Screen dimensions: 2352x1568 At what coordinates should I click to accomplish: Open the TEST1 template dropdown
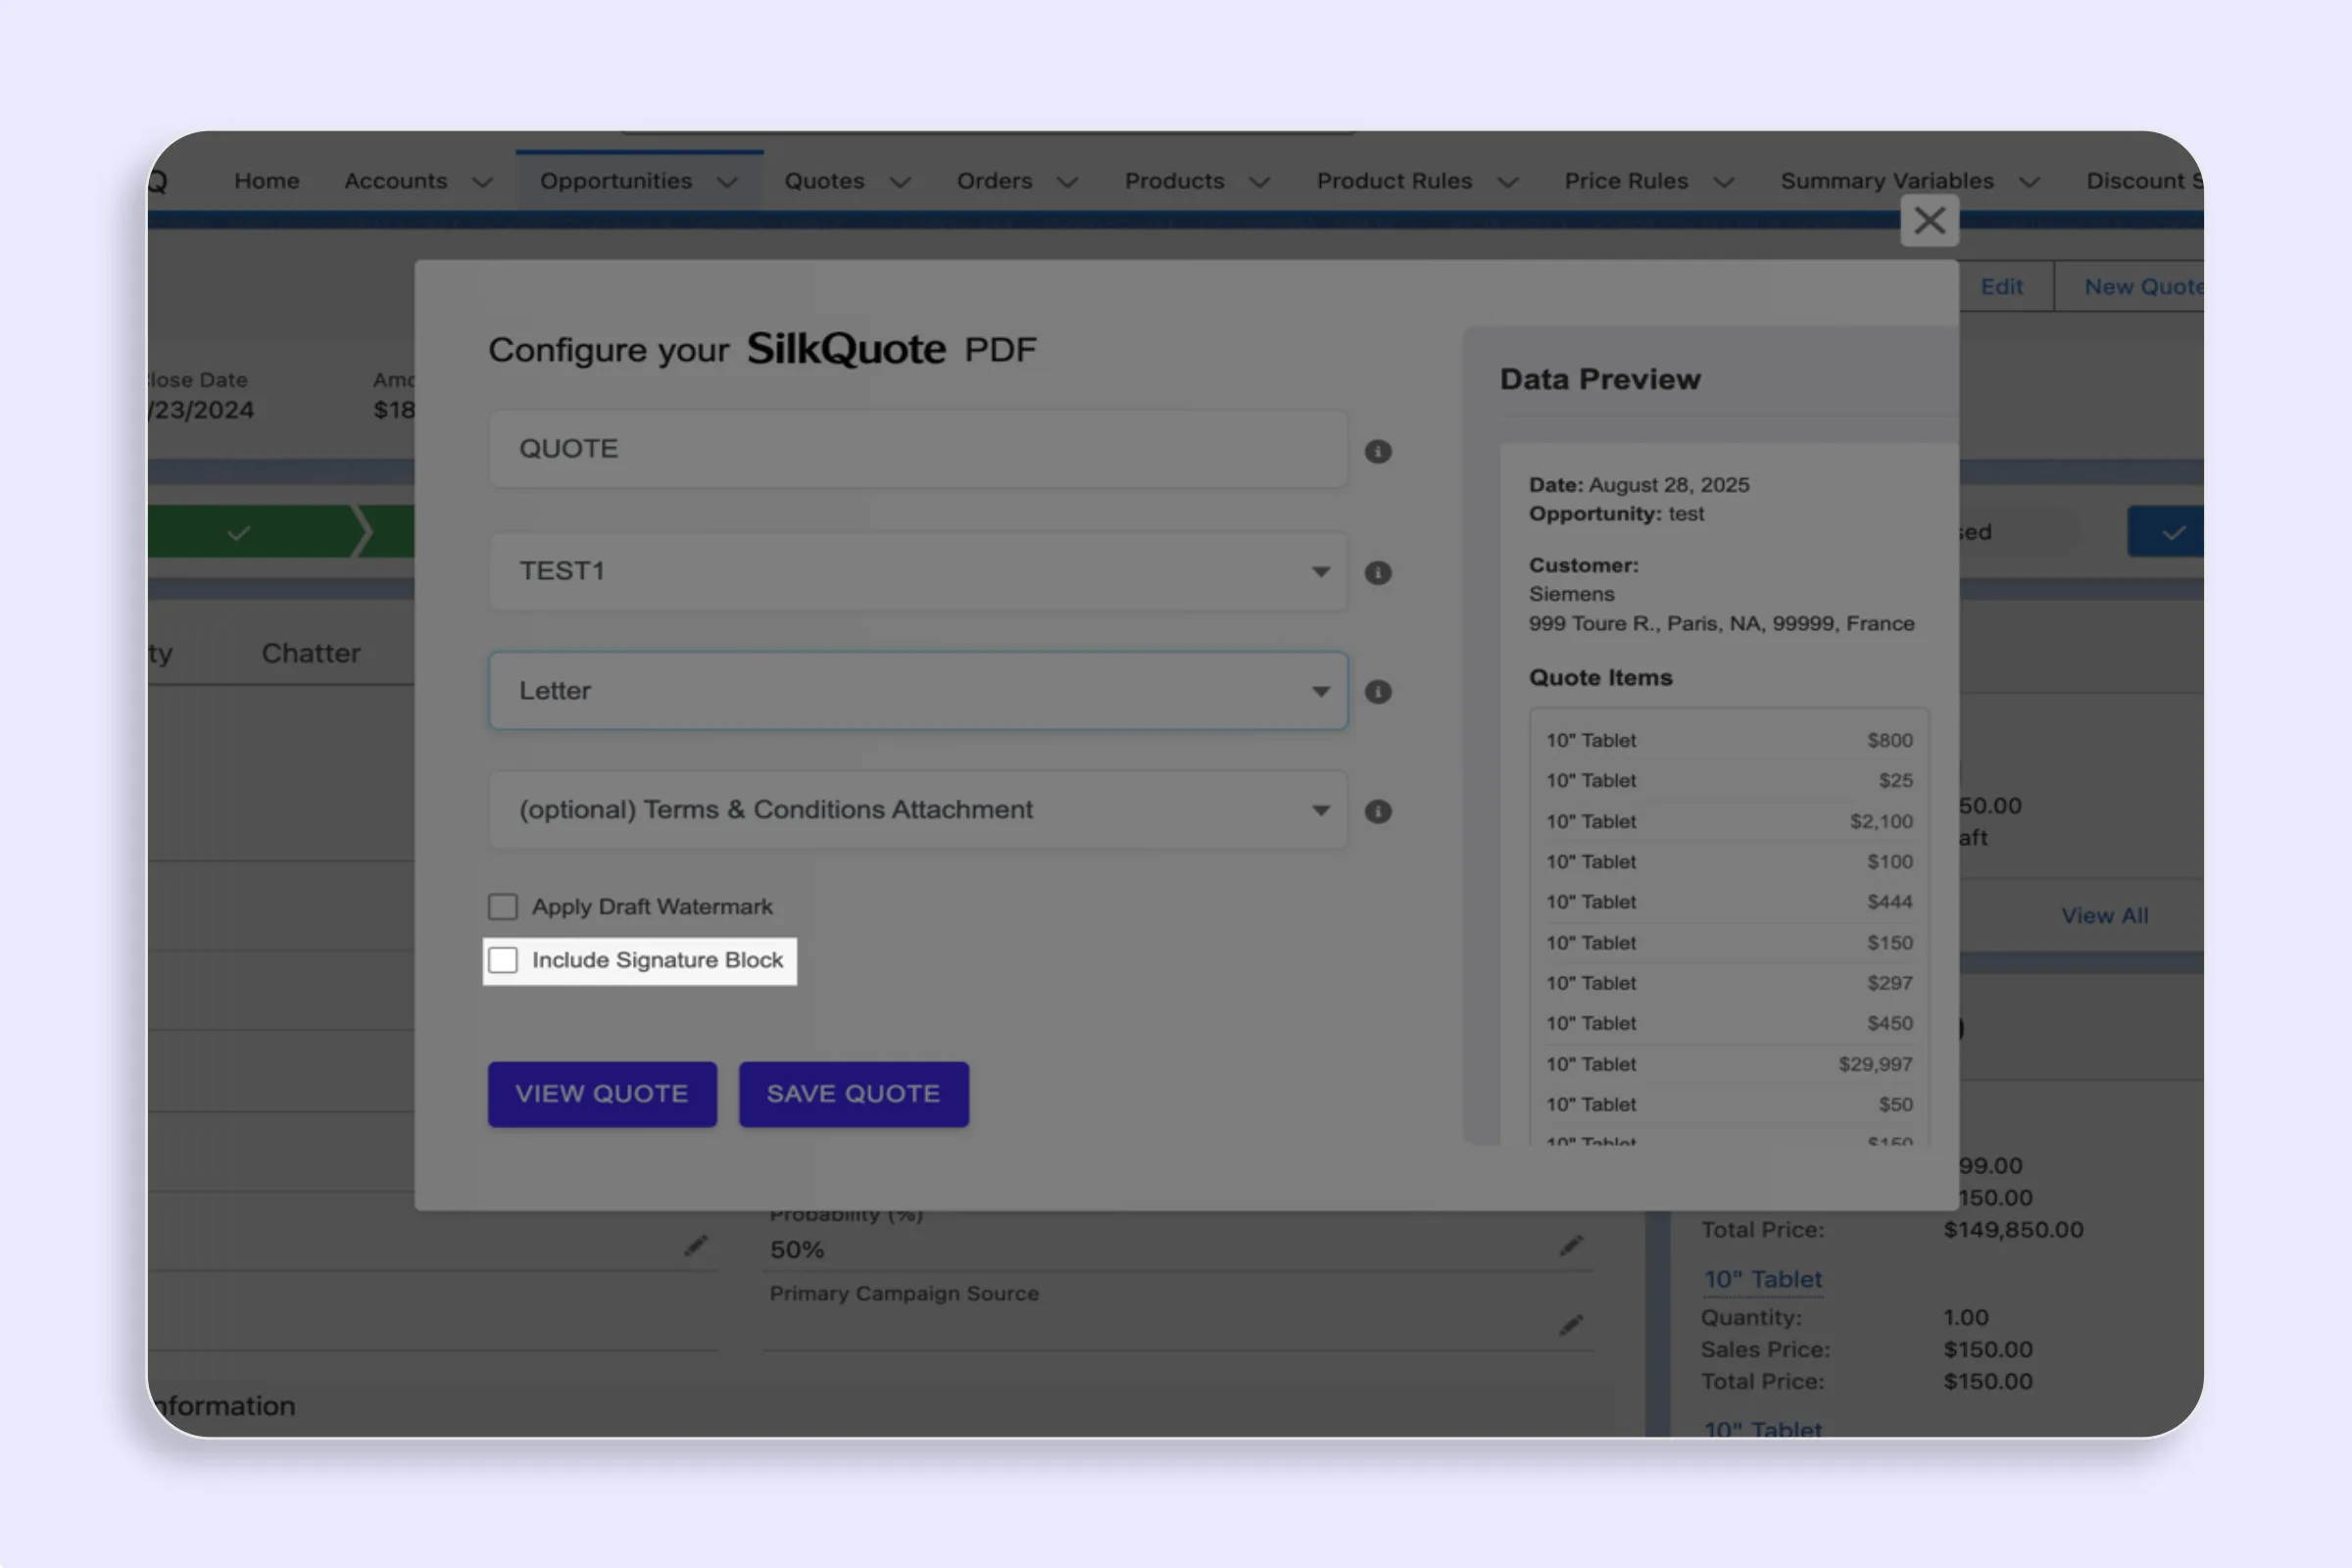point(917,572)
